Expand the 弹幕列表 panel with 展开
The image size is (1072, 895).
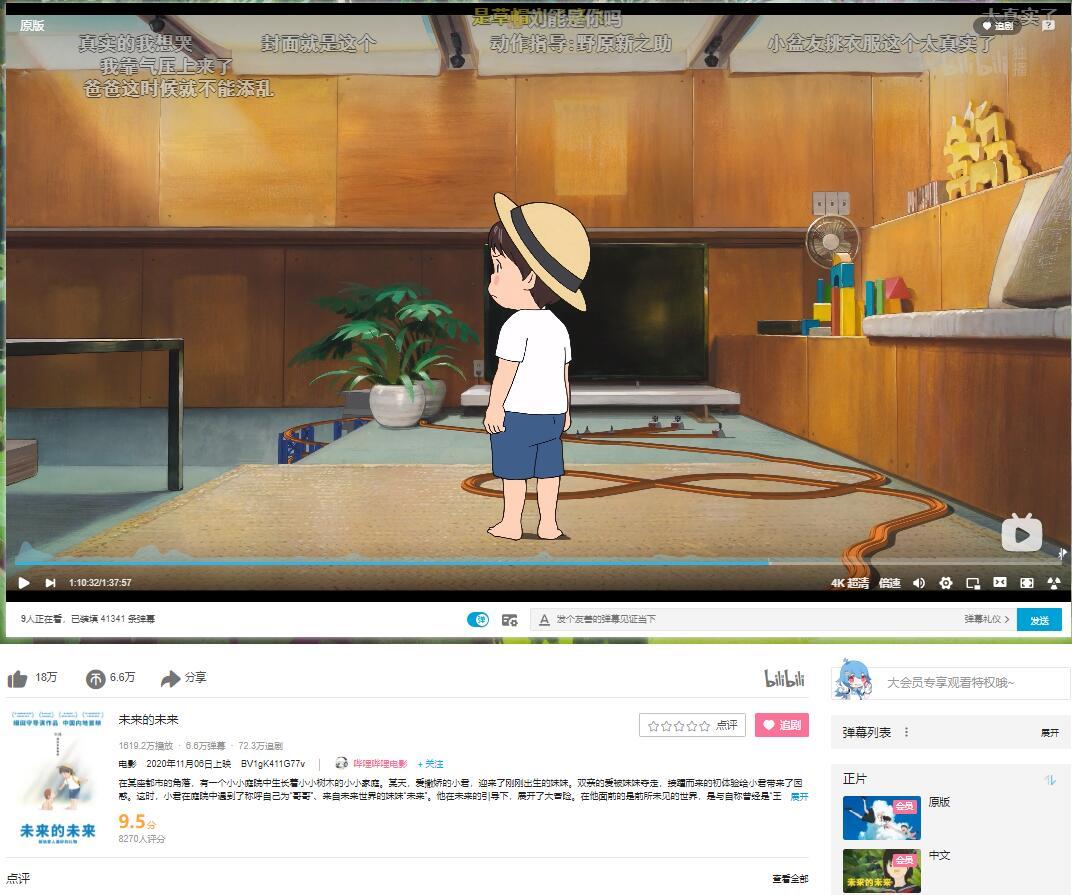(x=1049, y=732)
